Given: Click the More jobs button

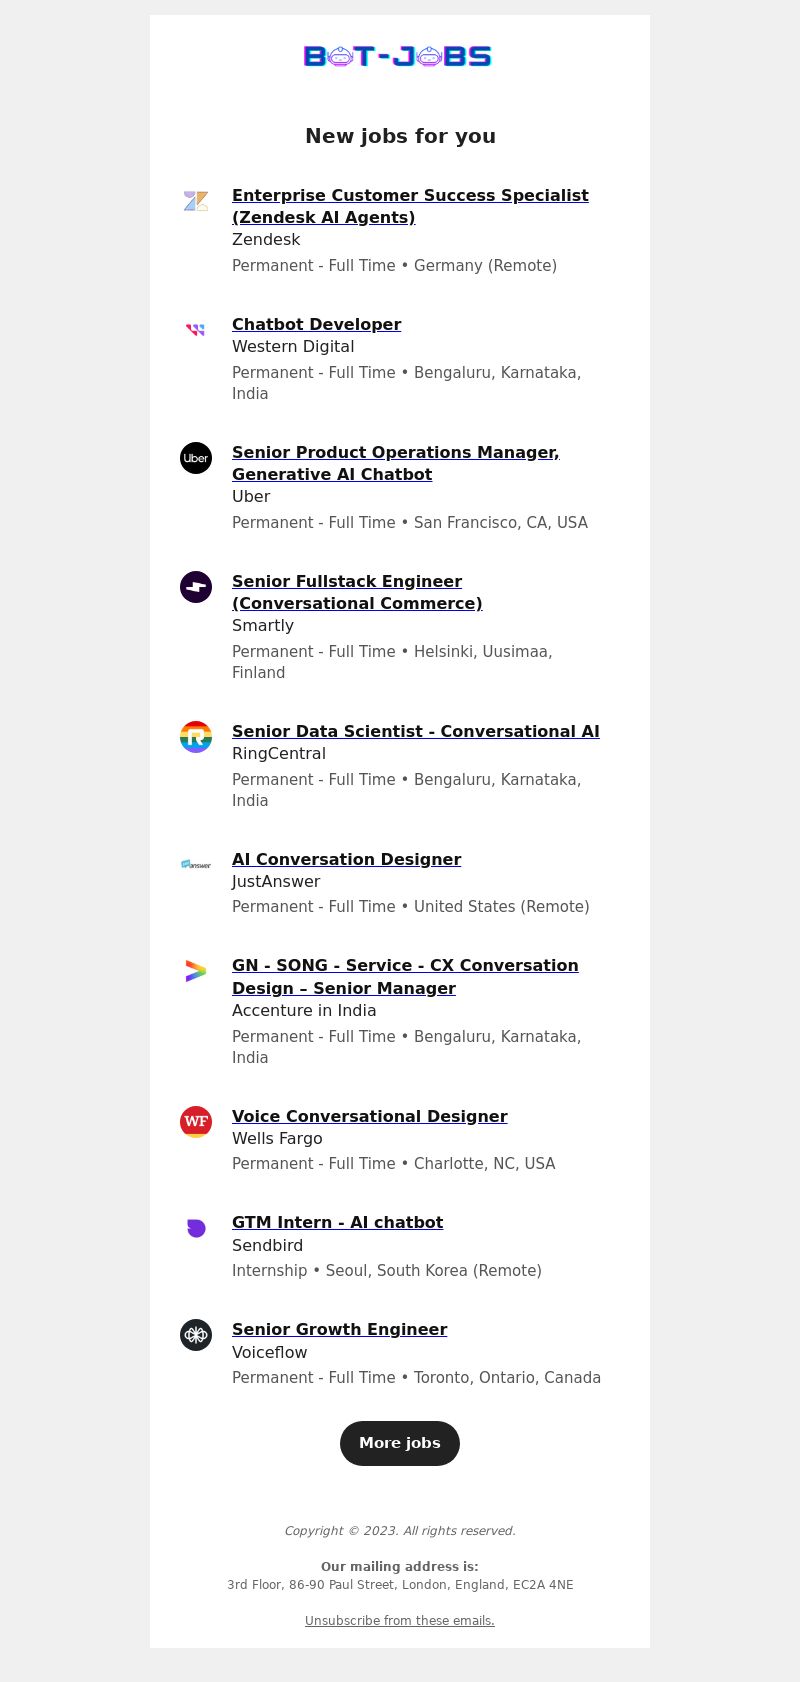Looking at the screenshot, I should pyautogui.click(x=400, y=1443).
